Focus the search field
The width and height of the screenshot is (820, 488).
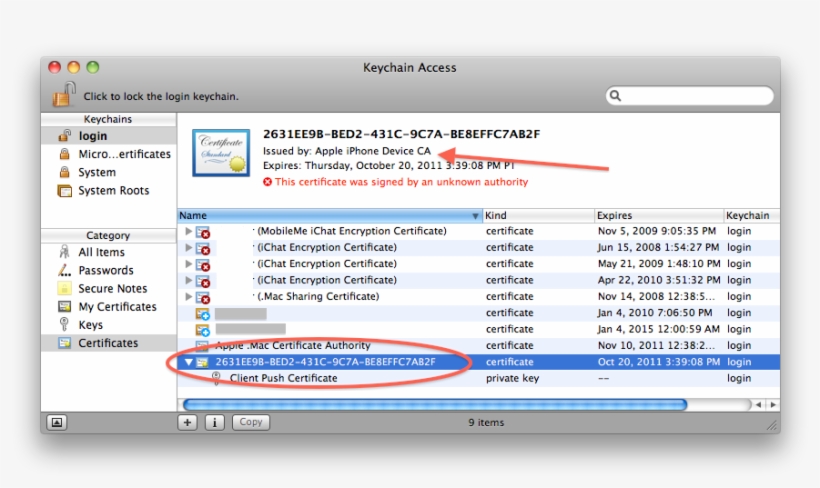pyautogui.click(x=689, y=96)
